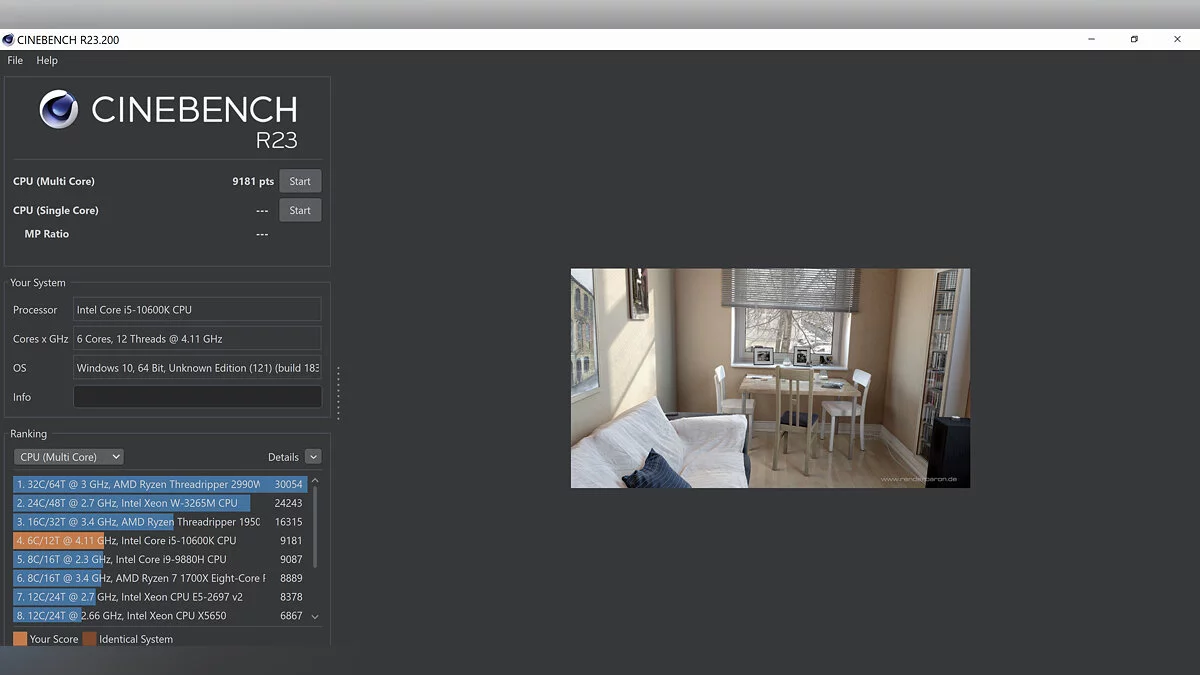Expand the ranking Details arrow
The image size is (1200, 675).
pyautogui.click(x=313, y=457)
